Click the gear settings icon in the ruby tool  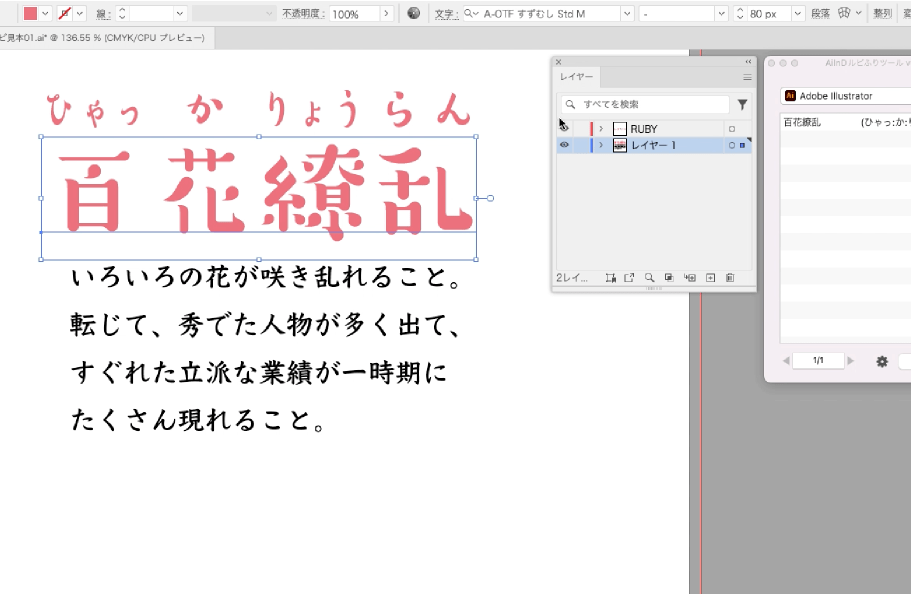881,361
